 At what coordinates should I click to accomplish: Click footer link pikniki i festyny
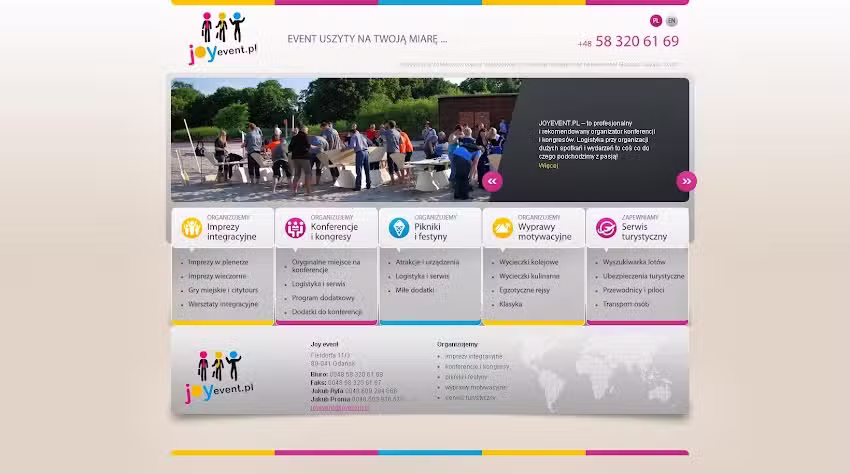pos(466,377)
